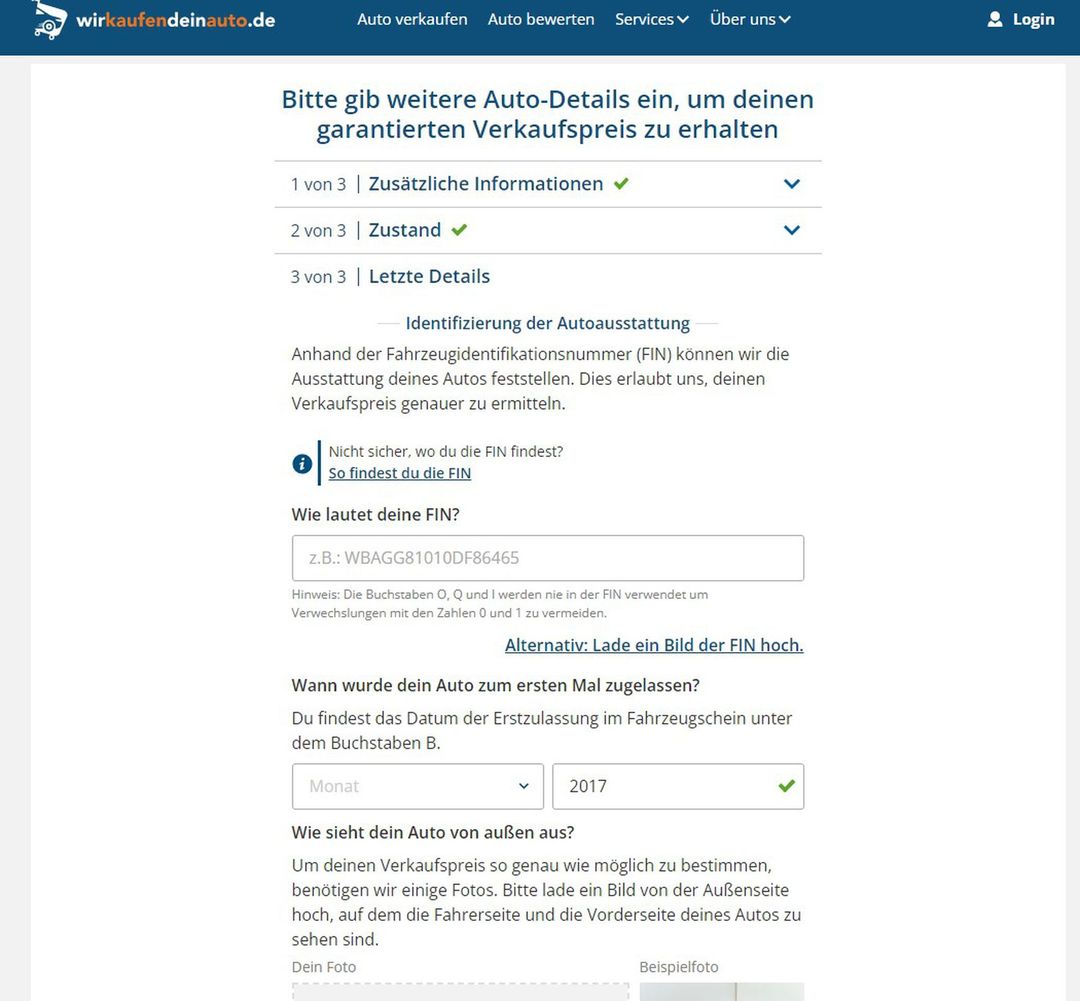This screenshot has width=1080, height=1001.
Task: Click the green checkmark next to Zustand
Action: (x=459, y=229)
